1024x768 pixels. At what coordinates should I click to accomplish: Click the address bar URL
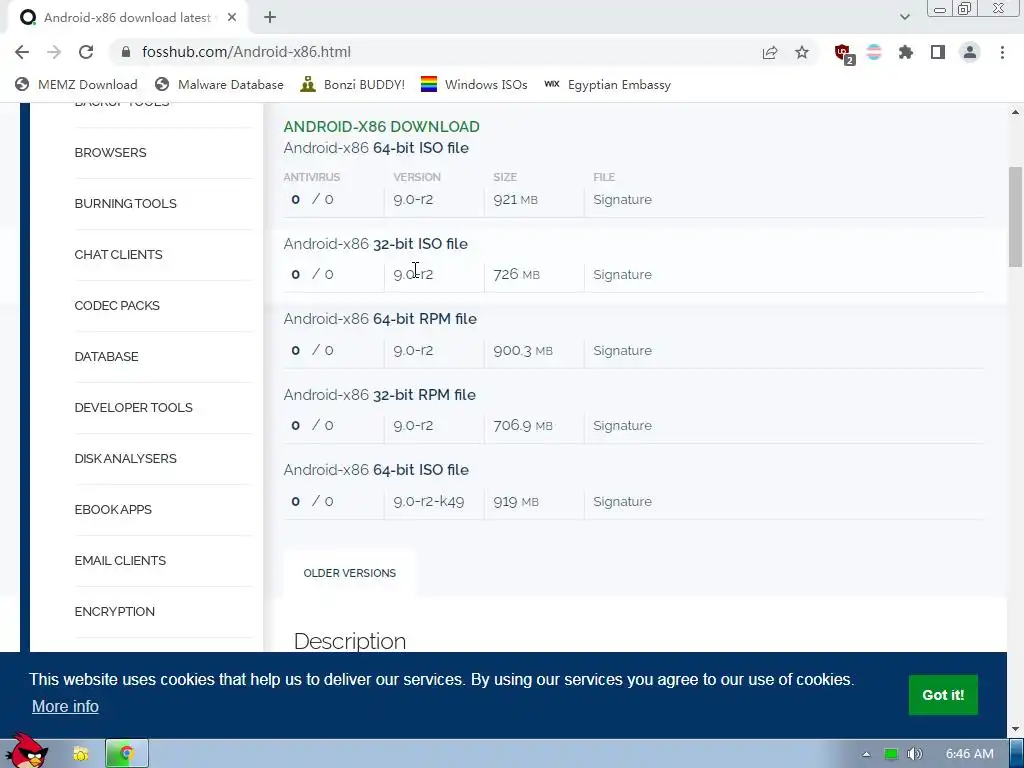(246, 52)
